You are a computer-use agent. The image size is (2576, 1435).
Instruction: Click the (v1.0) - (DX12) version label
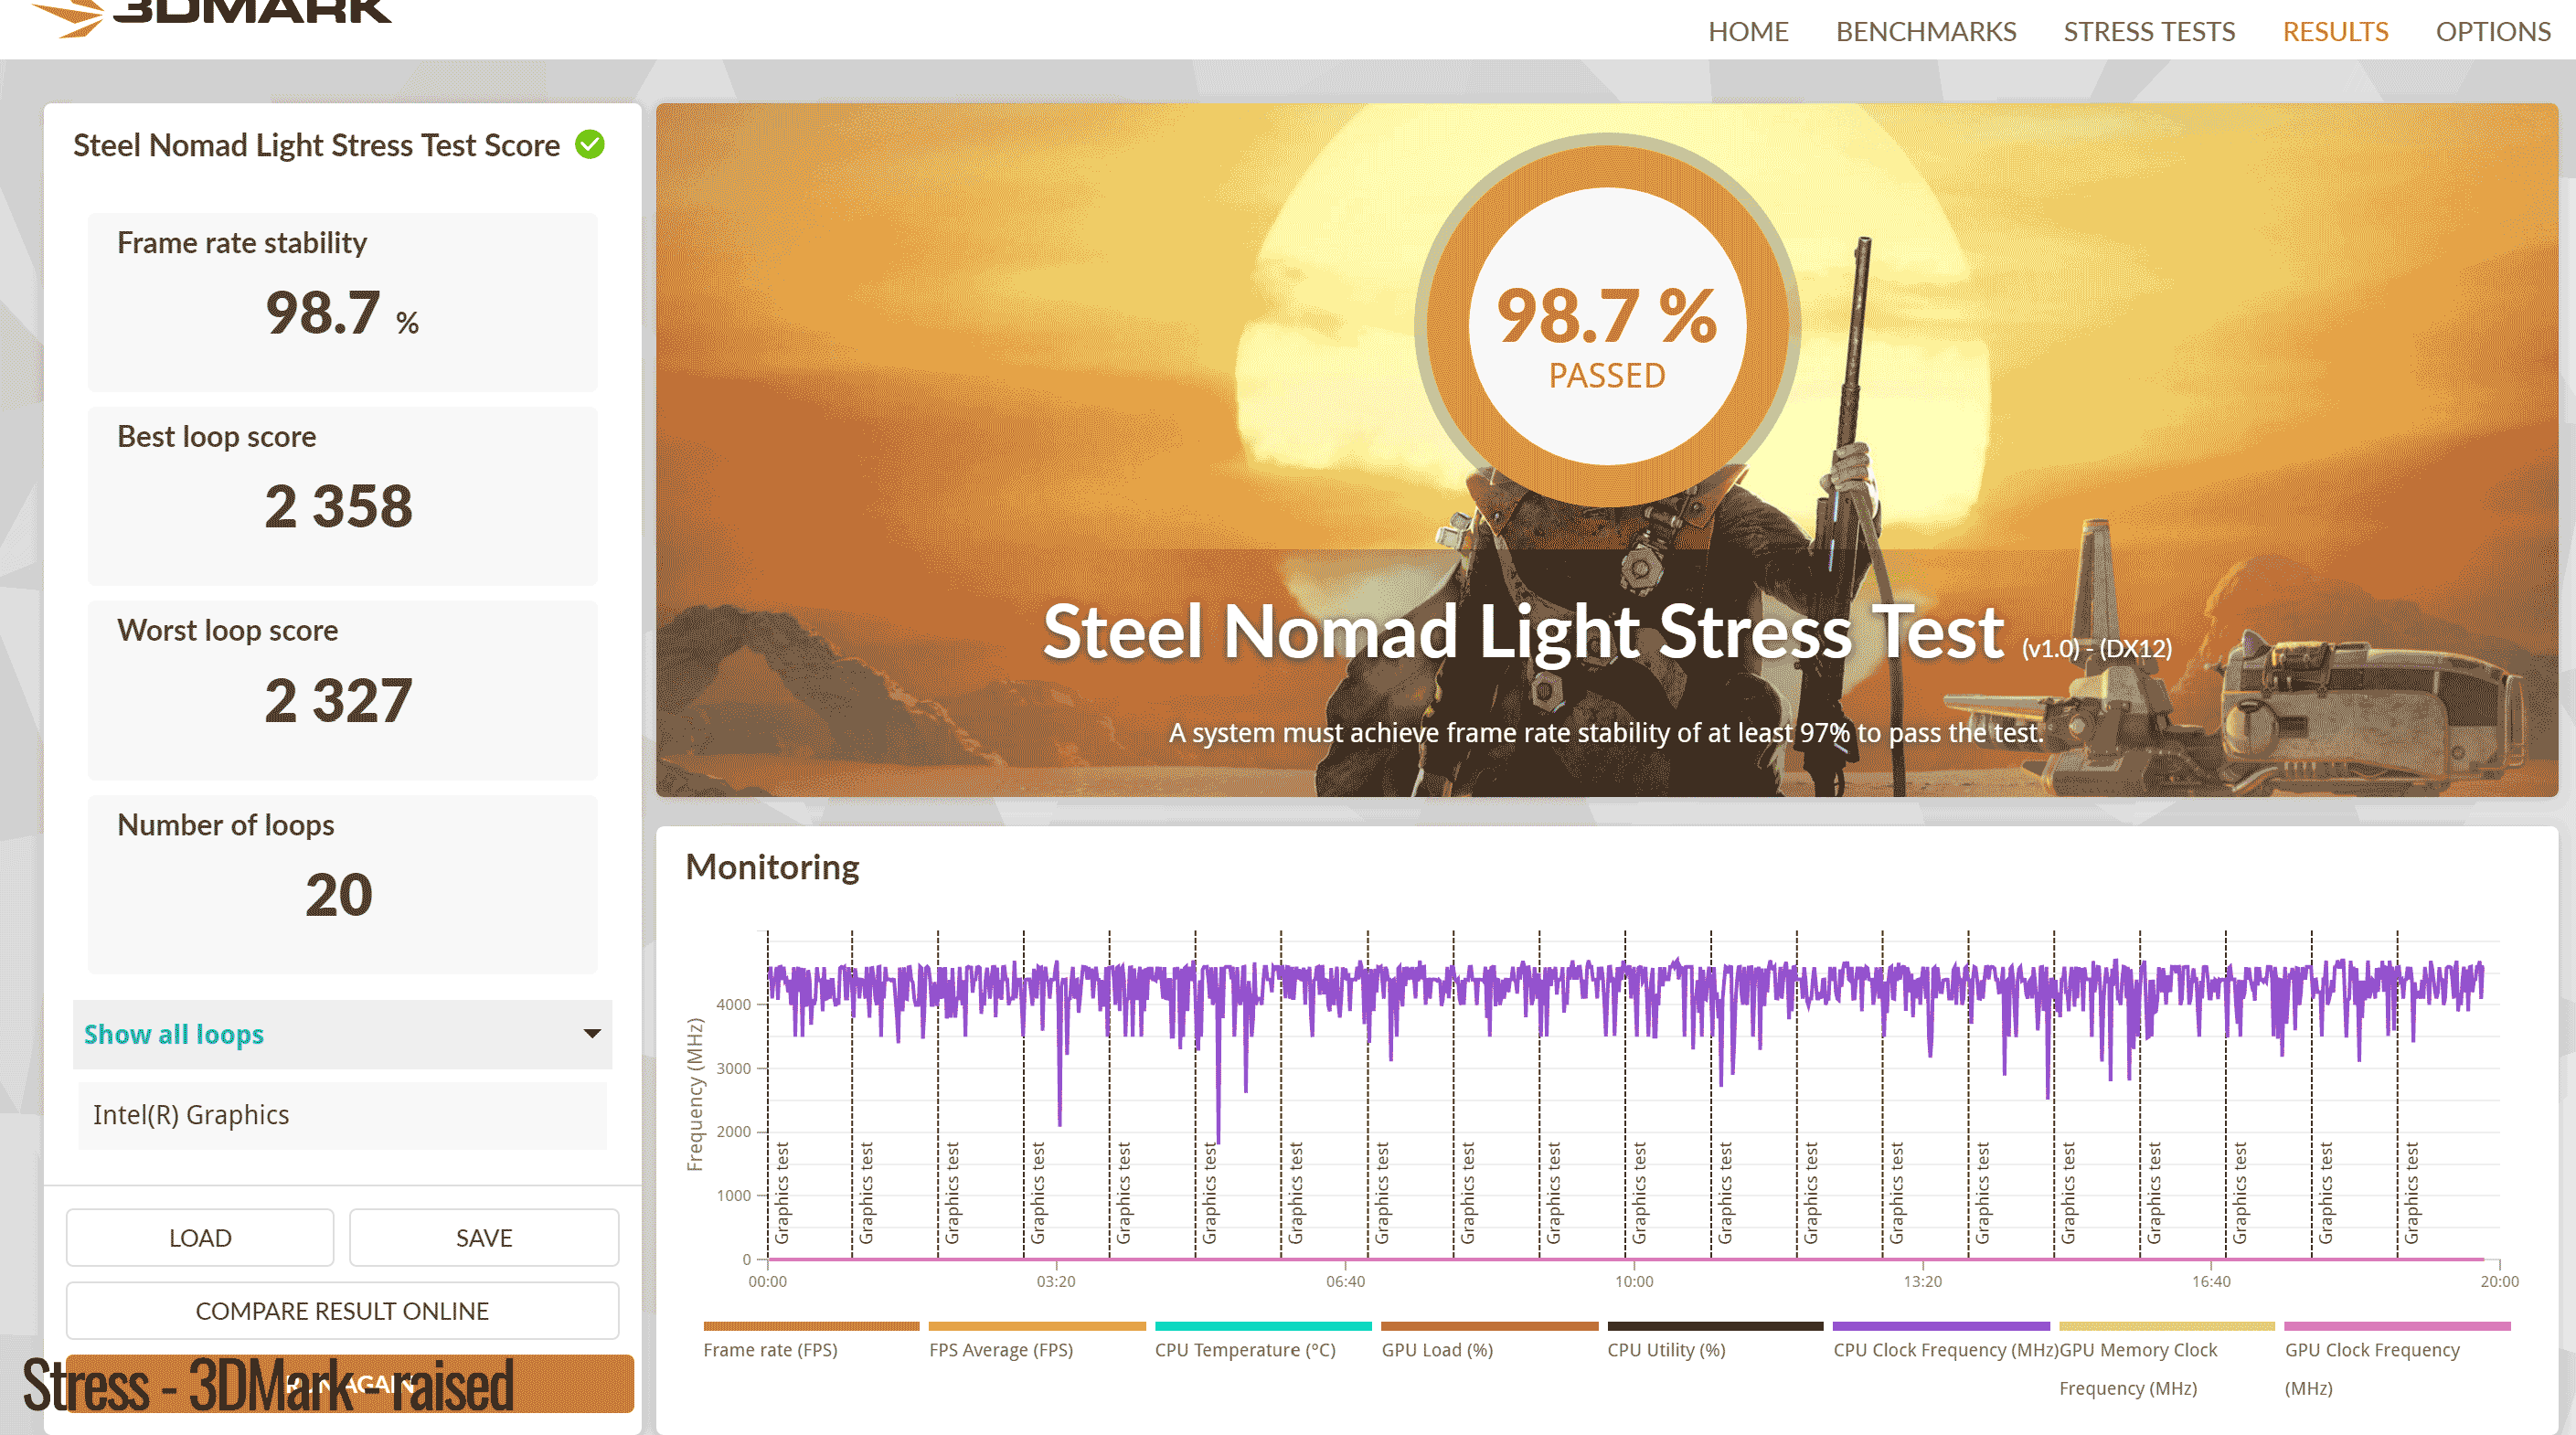click(2096, 649)
